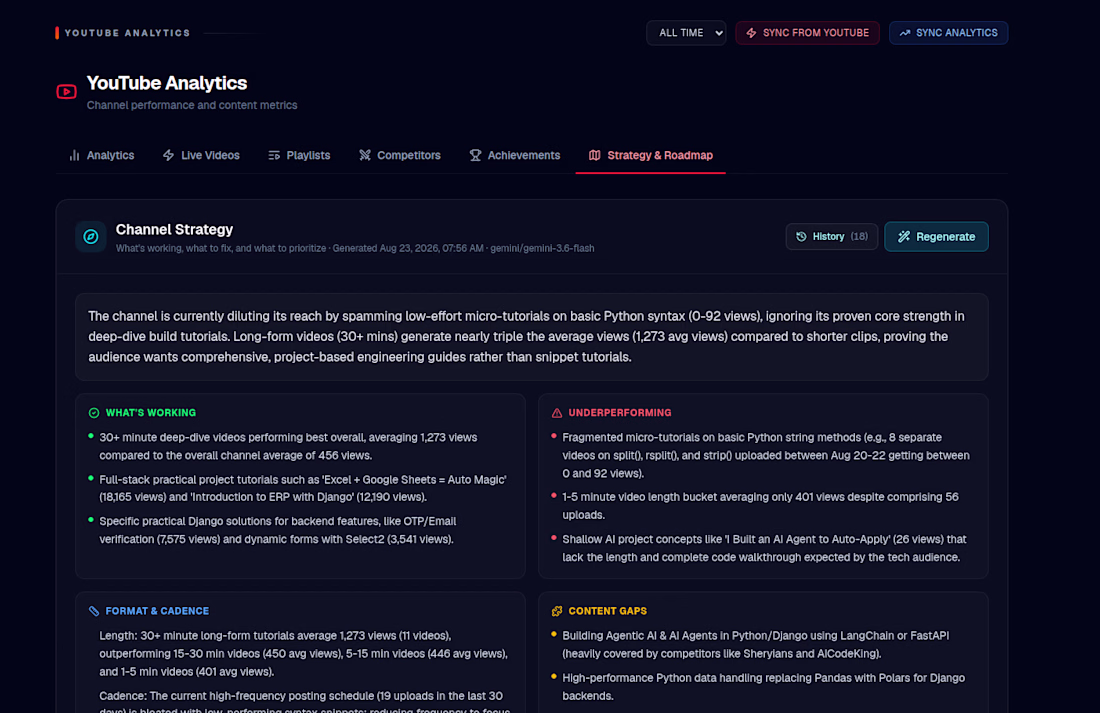The width and height of the screenshot is (1100, 713).
Task: Regenerate the channel strategy
Action: 937,236
